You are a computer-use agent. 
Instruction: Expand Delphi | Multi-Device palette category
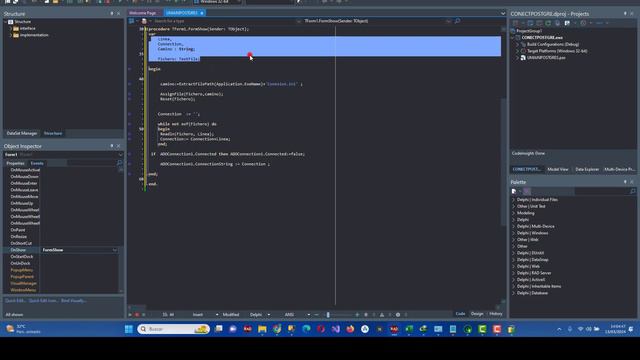click(x=513, y=226)
